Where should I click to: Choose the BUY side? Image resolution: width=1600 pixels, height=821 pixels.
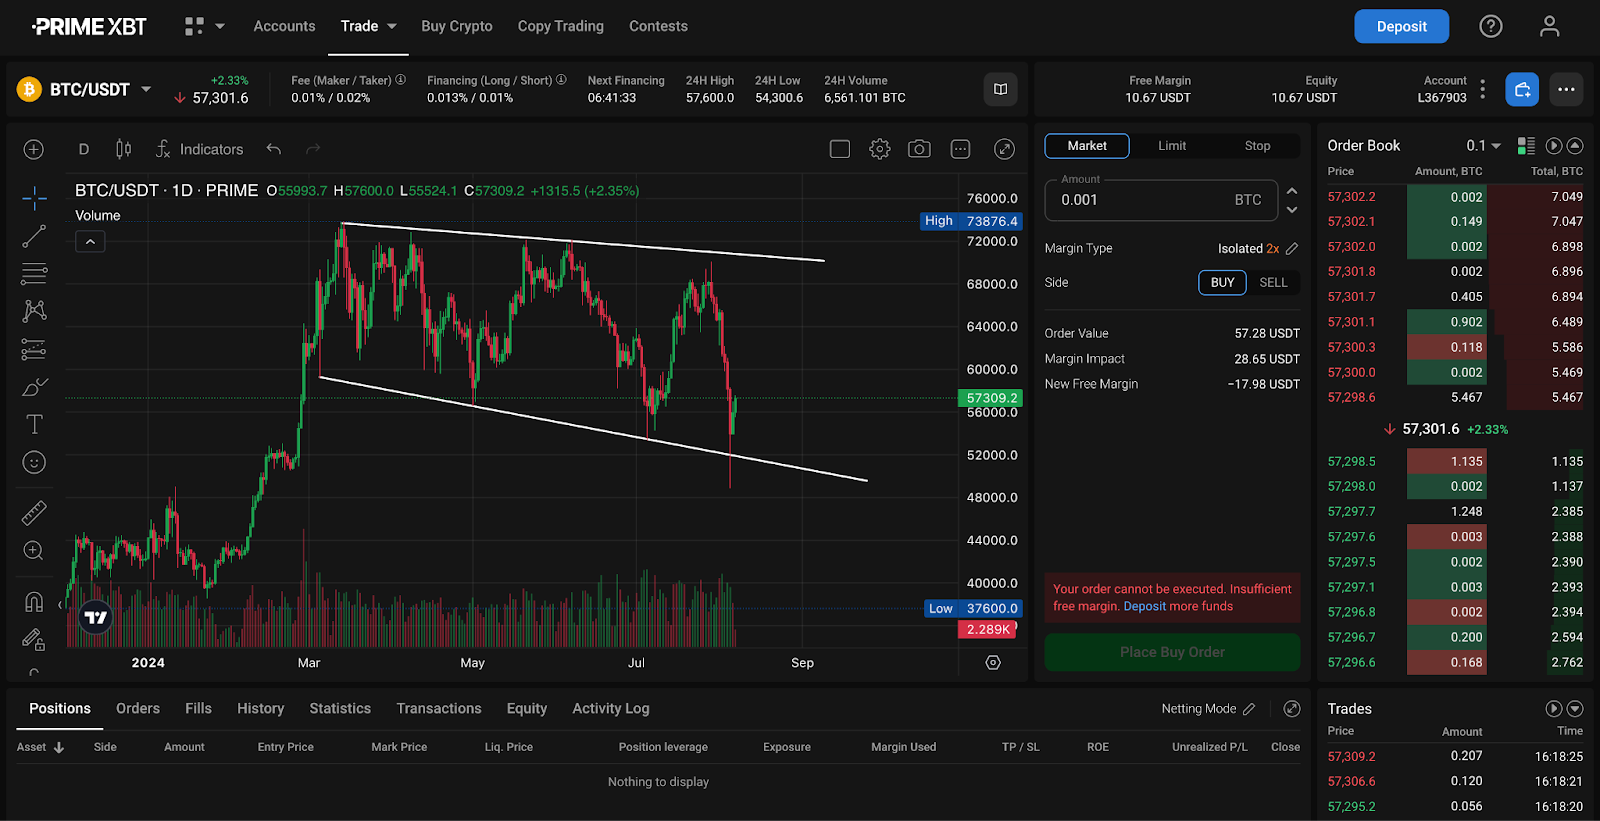click(1222, 283)
